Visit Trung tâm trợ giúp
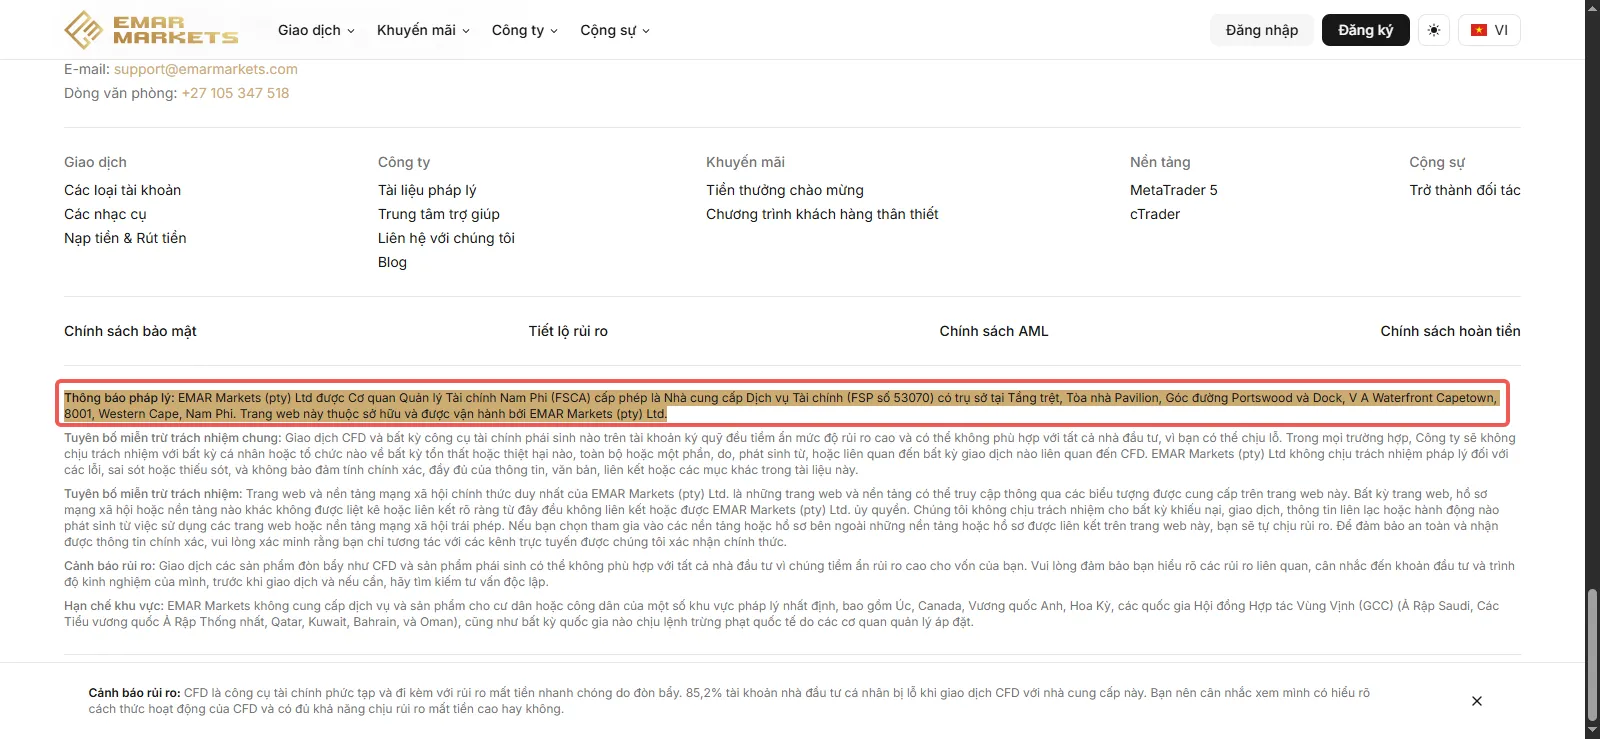The image size is (1600, 739). pyautogui.click(x=439, y=214)
